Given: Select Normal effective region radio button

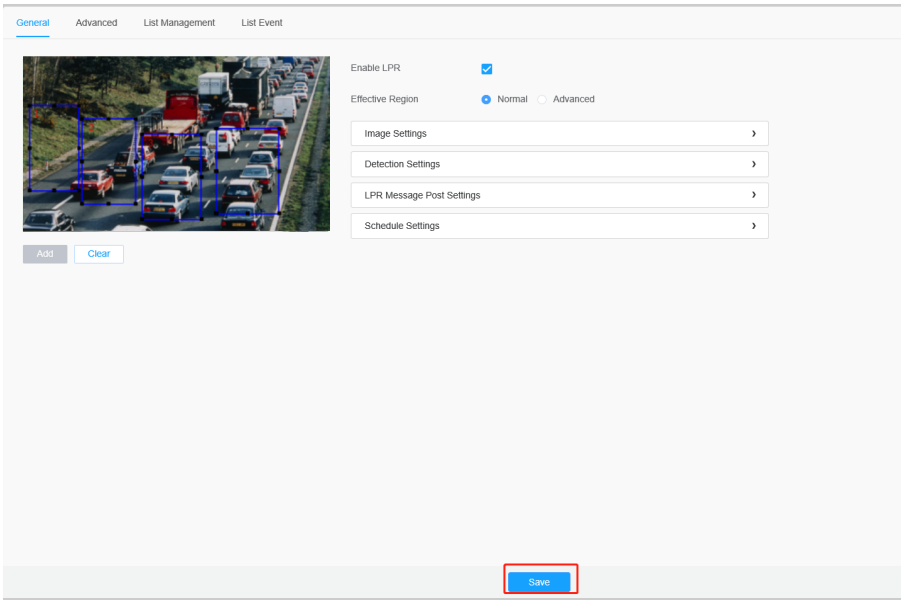Looking at the screenshot, I should (486, 100).
